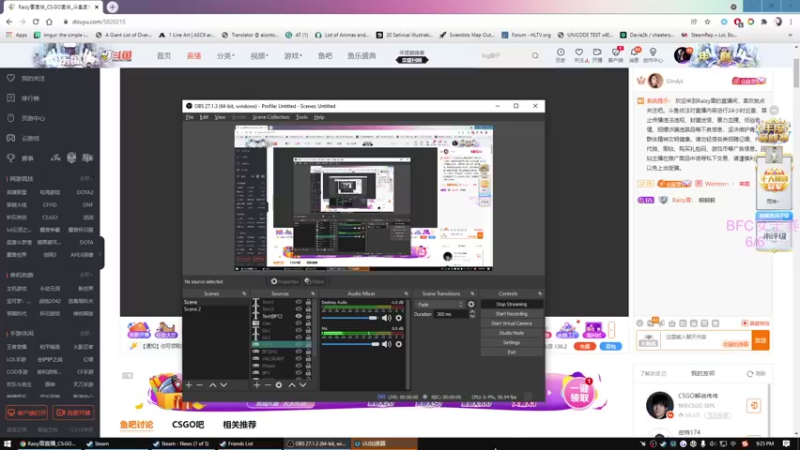Image resolution: width=800 pixels, height=450 pixels.
Task: Select Scene 2 in OBS Scenes list
Action: click(192, 309)
